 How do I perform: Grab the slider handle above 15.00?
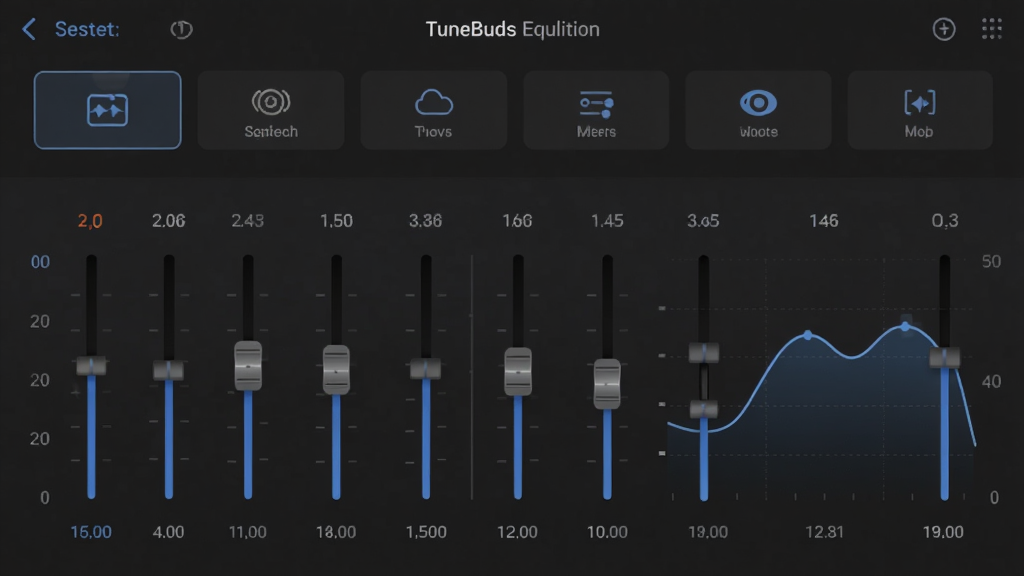[x=91, y=366]
